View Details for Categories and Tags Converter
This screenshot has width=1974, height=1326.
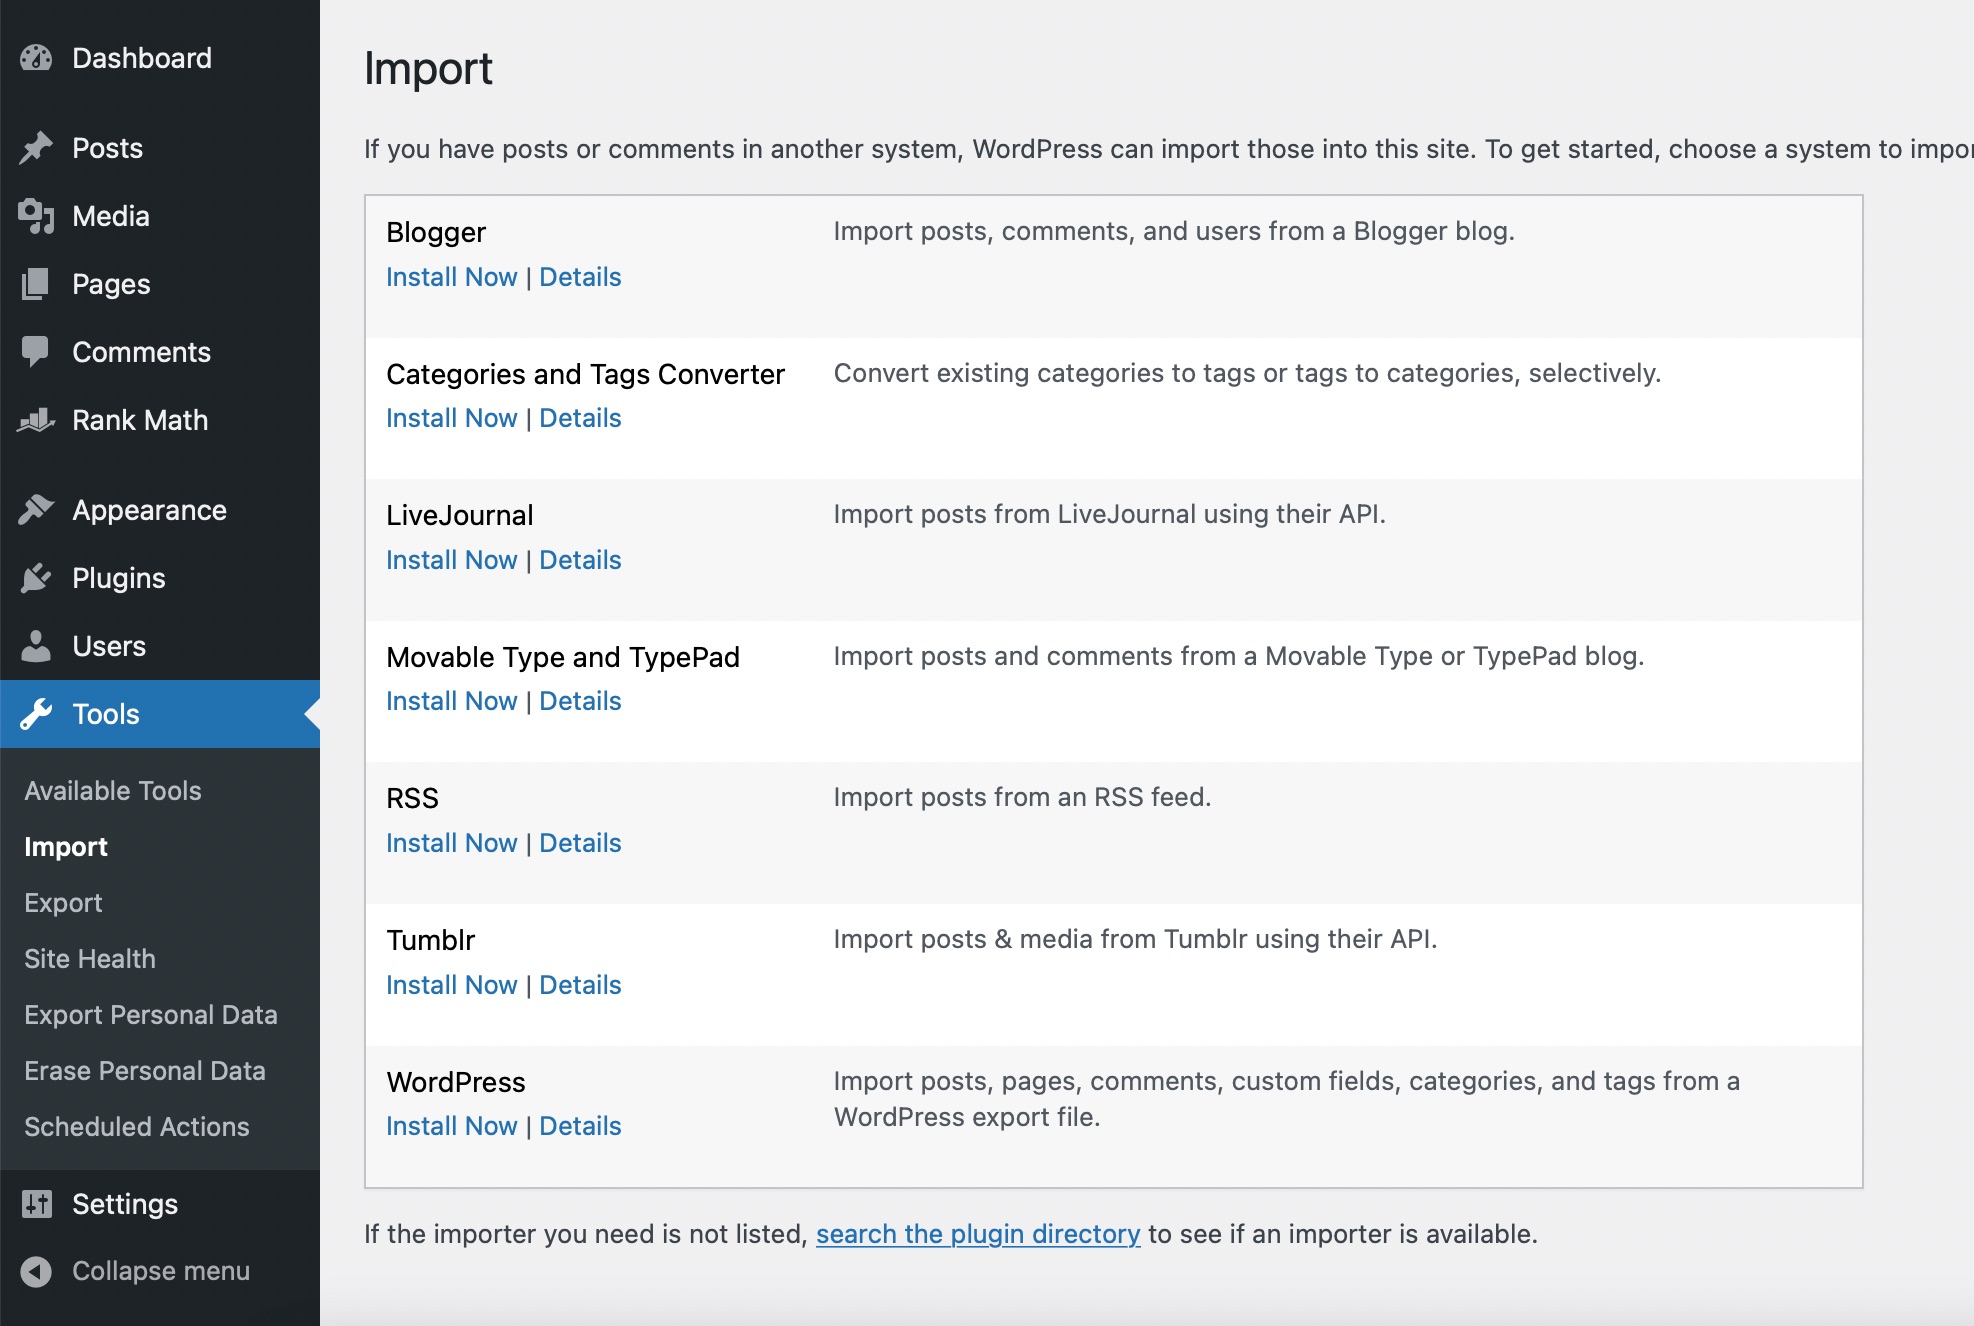pyautogui.click(x=580, y=418)
